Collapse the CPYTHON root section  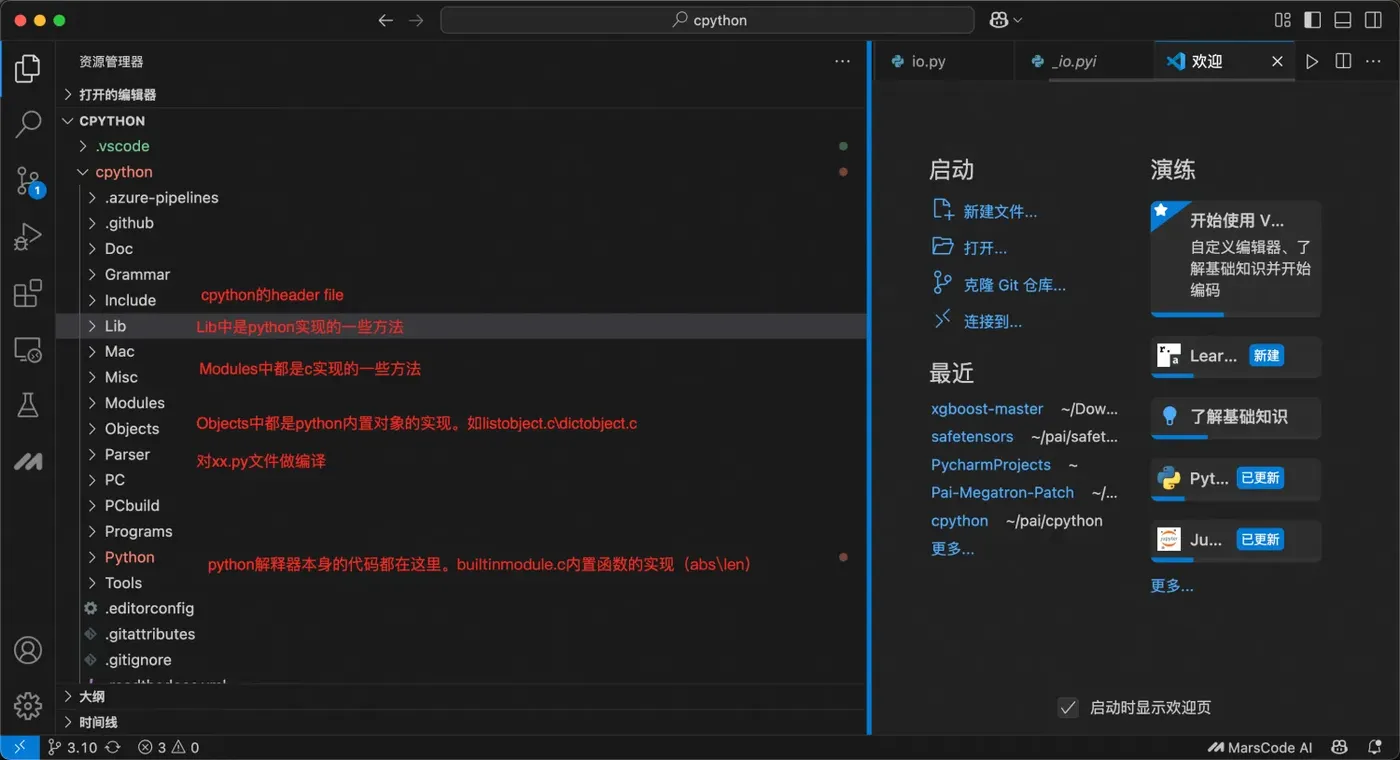461,120
